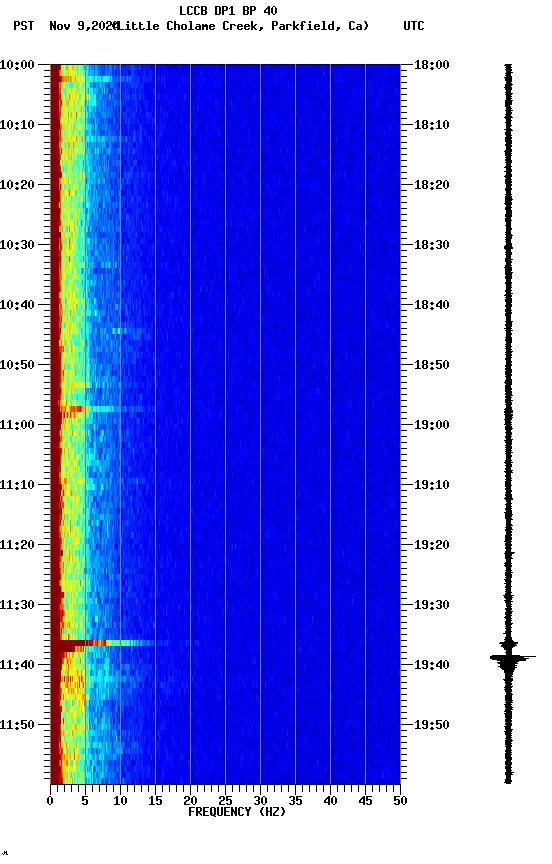Click the '10:50' PST time label
The image size is (552, 864).
click(17, 365)
